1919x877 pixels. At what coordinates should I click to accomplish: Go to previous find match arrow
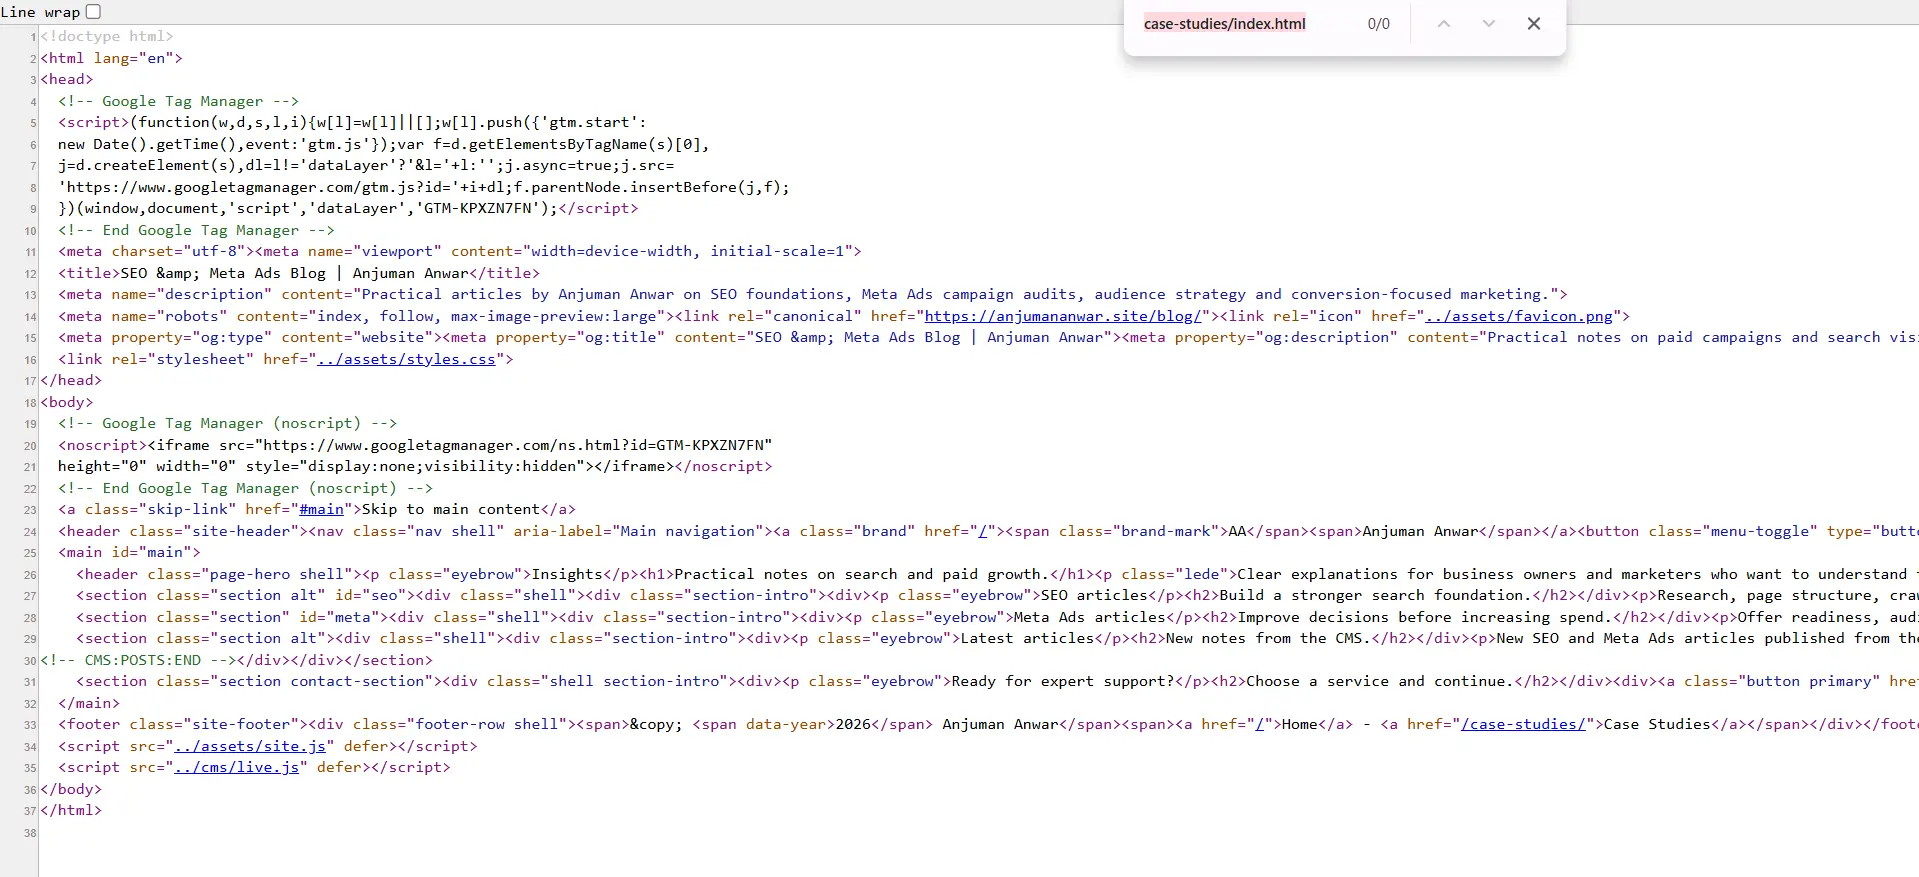tap(1443, 24)
